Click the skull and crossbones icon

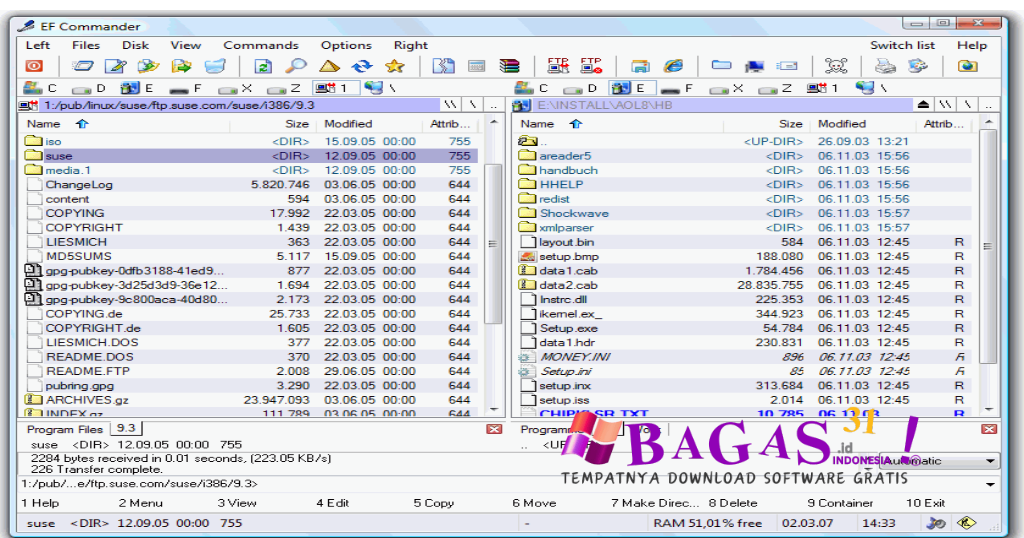point(836,65)
